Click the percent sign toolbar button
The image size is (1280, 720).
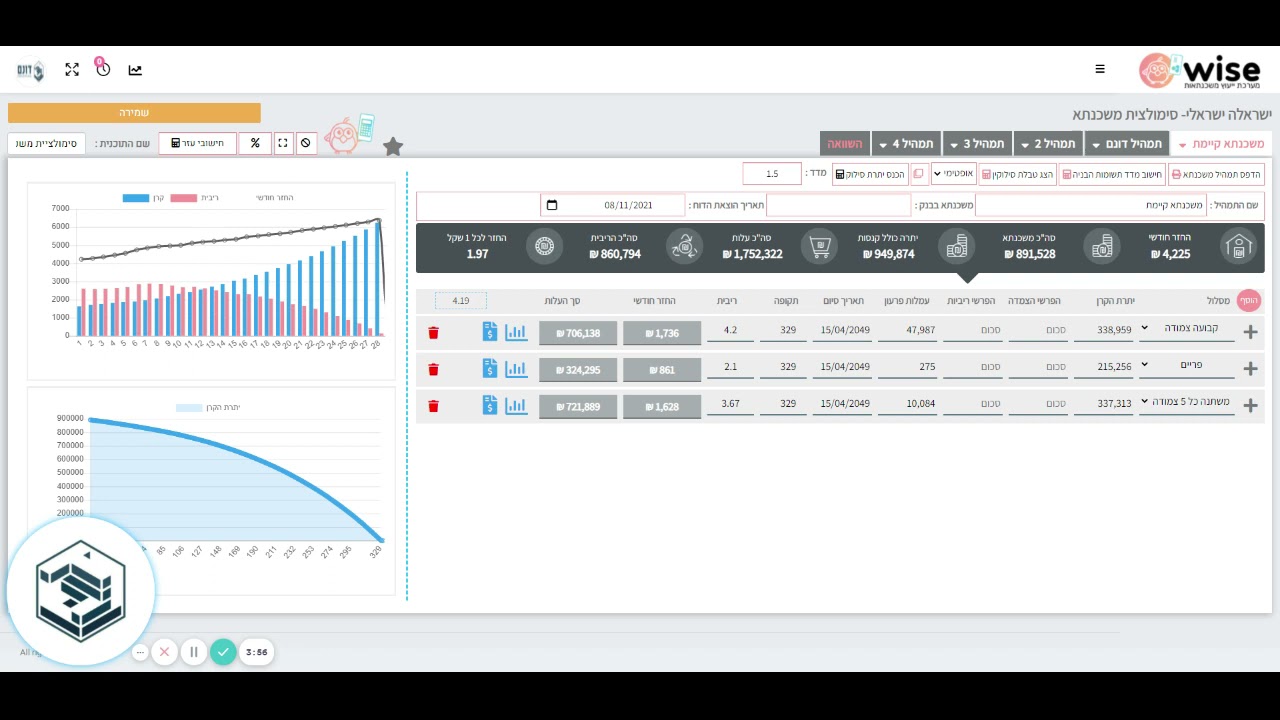click(255, 143)
